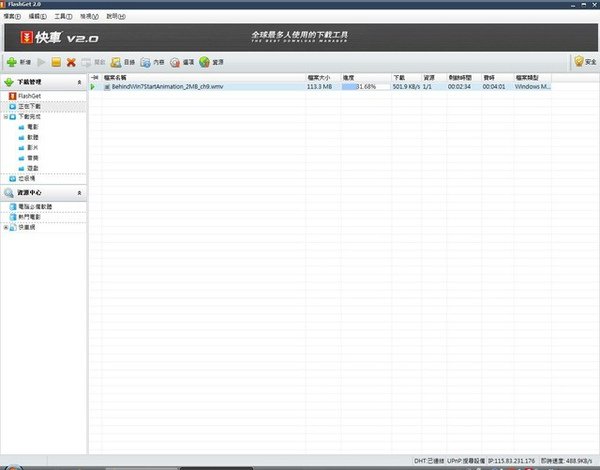Click the green plus new download icon
This screenshot has width=600, height=470.
[x=12, y=62]
